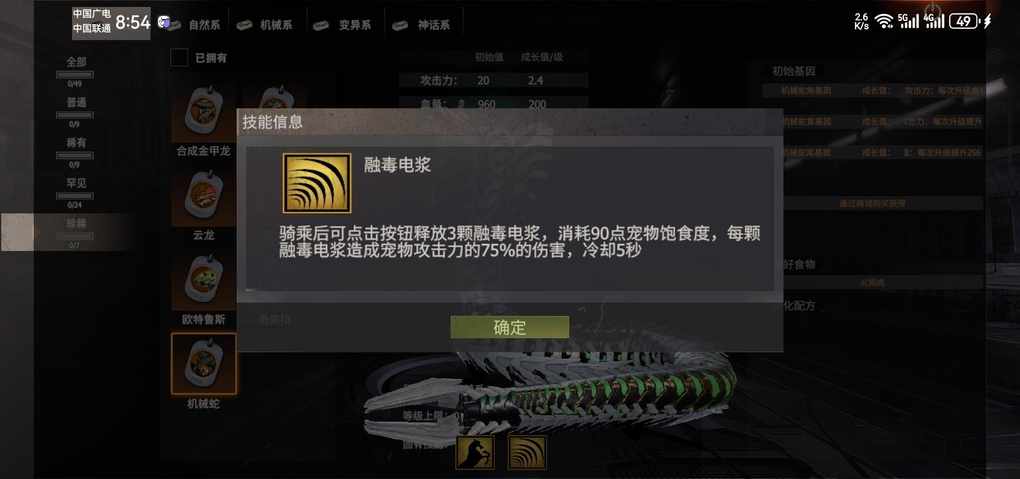The width and height of the screenshot is (1020, 479).
Task: Select the 合成金甲龙 pet tag icon
Action: (x=204, y=113)
